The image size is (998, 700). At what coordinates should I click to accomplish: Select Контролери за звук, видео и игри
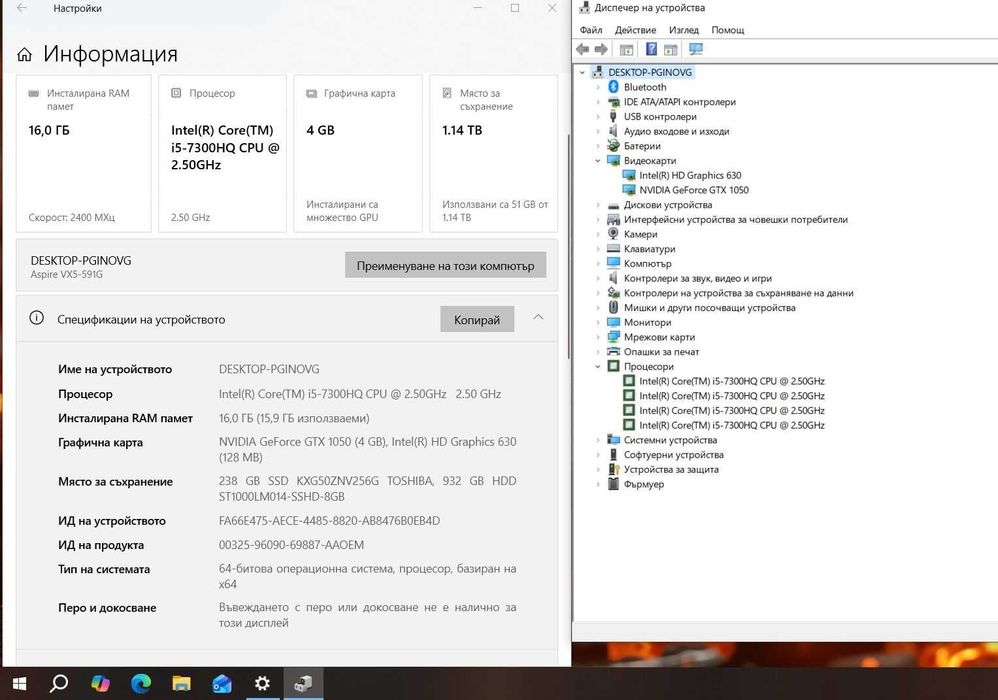tap(698, 278)
